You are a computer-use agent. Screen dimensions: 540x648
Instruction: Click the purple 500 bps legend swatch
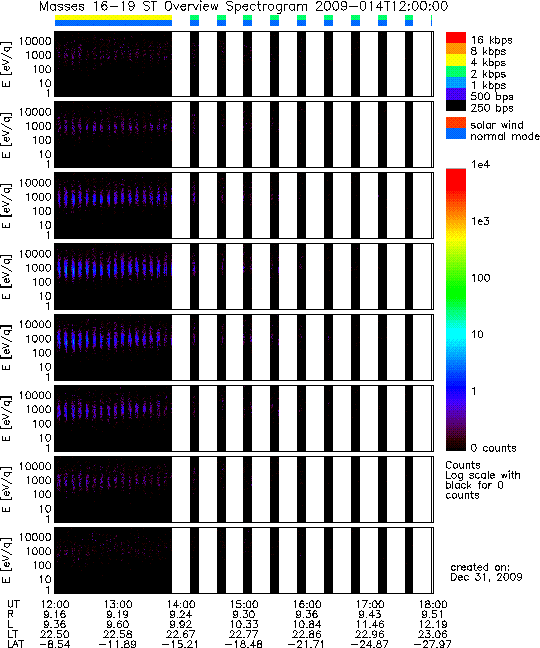coord(456,94)
